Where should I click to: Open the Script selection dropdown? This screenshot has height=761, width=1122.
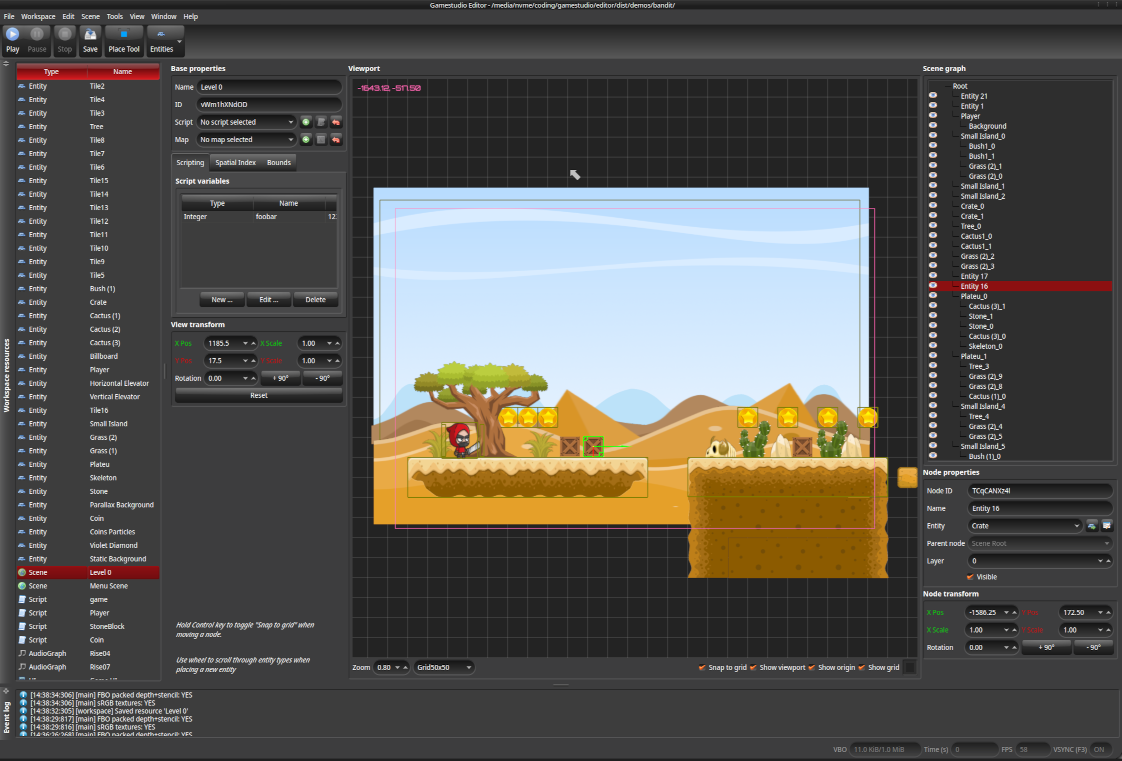pyautogui.click(x=246, y=122)
